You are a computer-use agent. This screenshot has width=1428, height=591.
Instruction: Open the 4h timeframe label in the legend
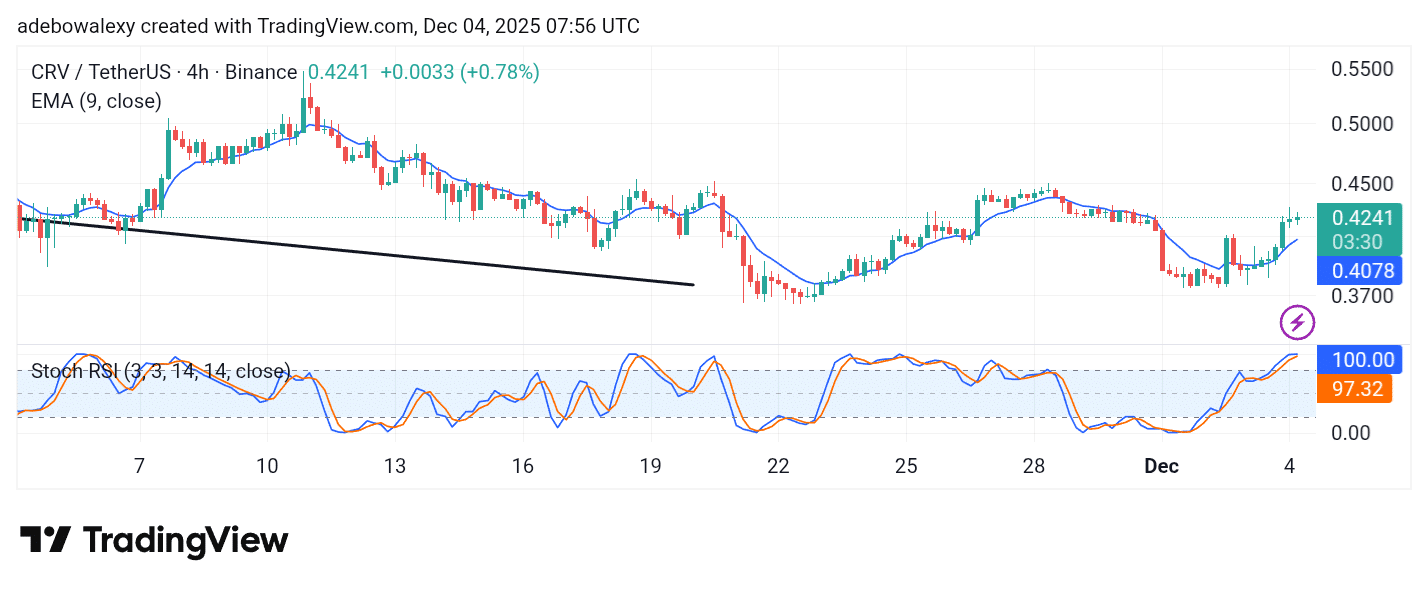[201, 72]
